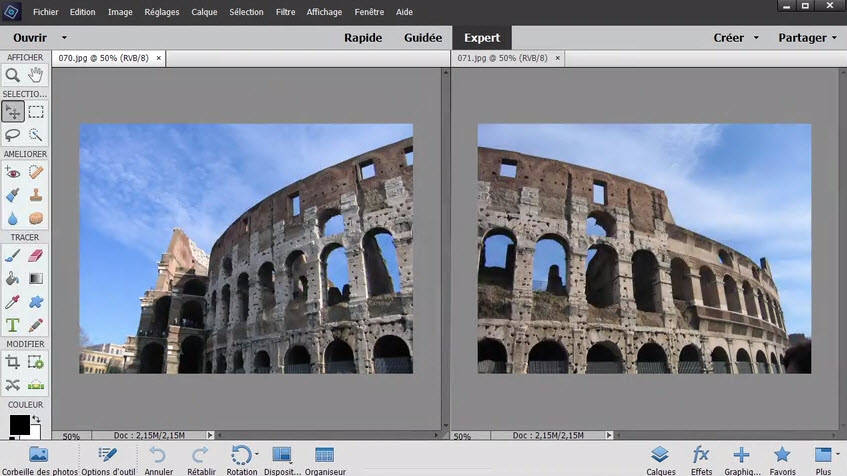Viewport: 847px width, 476px height.
Task: Open the Edition menu
Action: [82, 12]
